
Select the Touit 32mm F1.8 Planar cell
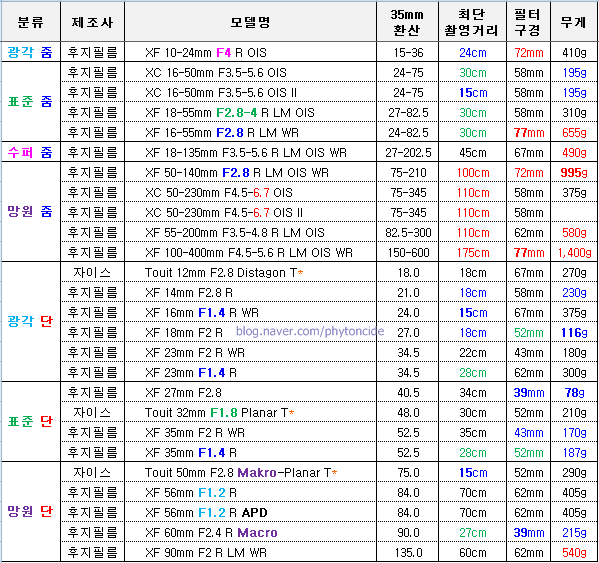click(250, 413)
